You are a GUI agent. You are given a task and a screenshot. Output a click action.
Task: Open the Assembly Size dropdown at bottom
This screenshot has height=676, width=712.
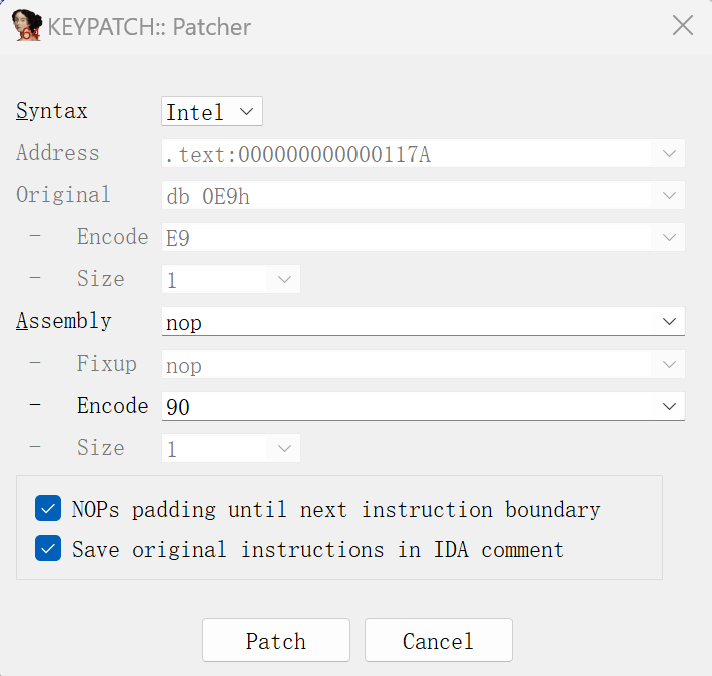pos(284,449)
